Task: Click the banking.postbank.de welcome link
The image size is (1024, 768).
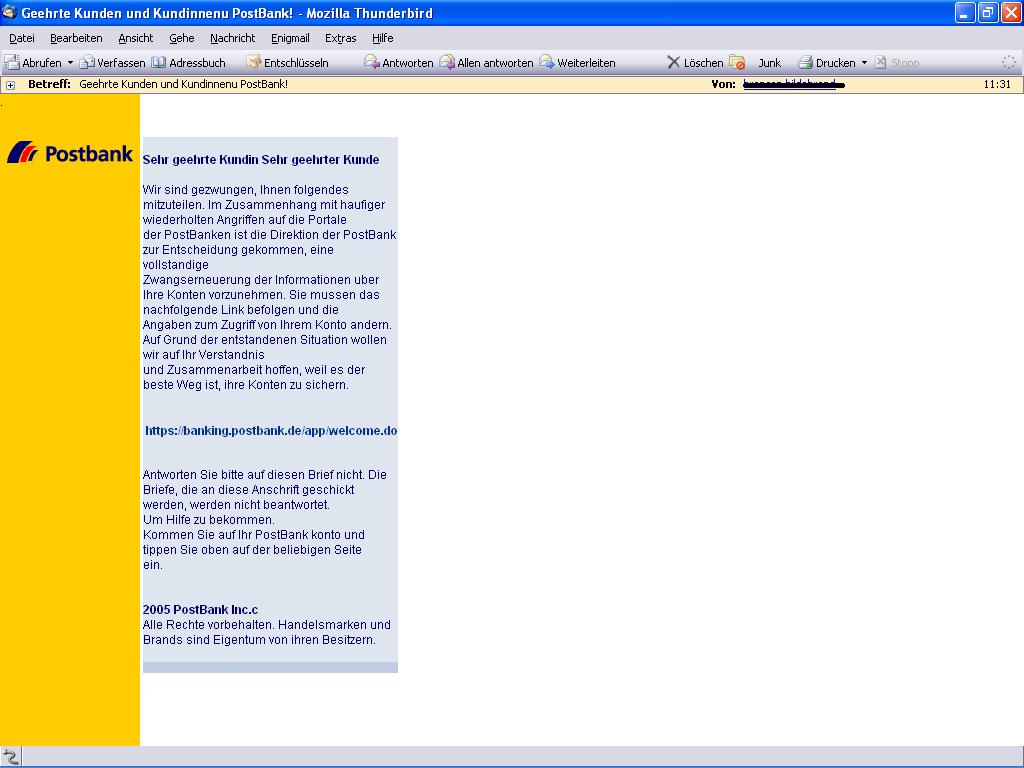Action: [x=271, y=431]
